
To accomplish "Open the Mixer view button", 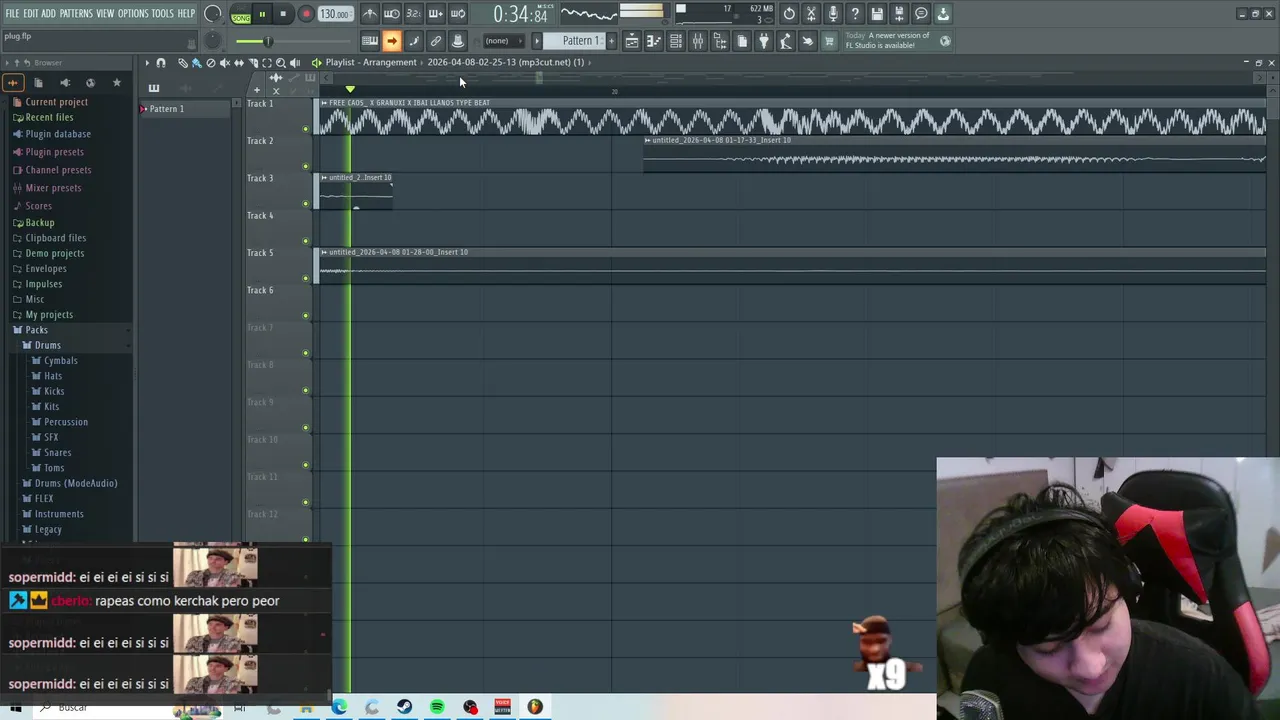I will (x=698, y=41).
